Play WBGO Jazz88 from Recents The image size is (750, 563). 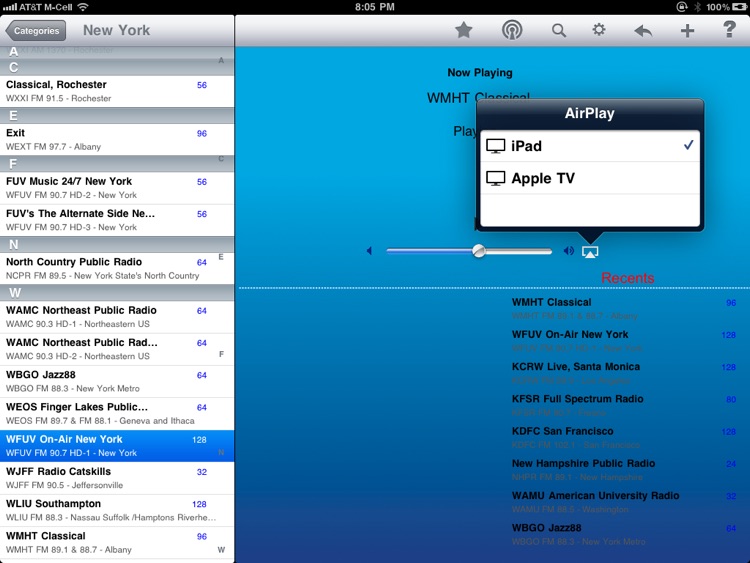coord(624,534)
